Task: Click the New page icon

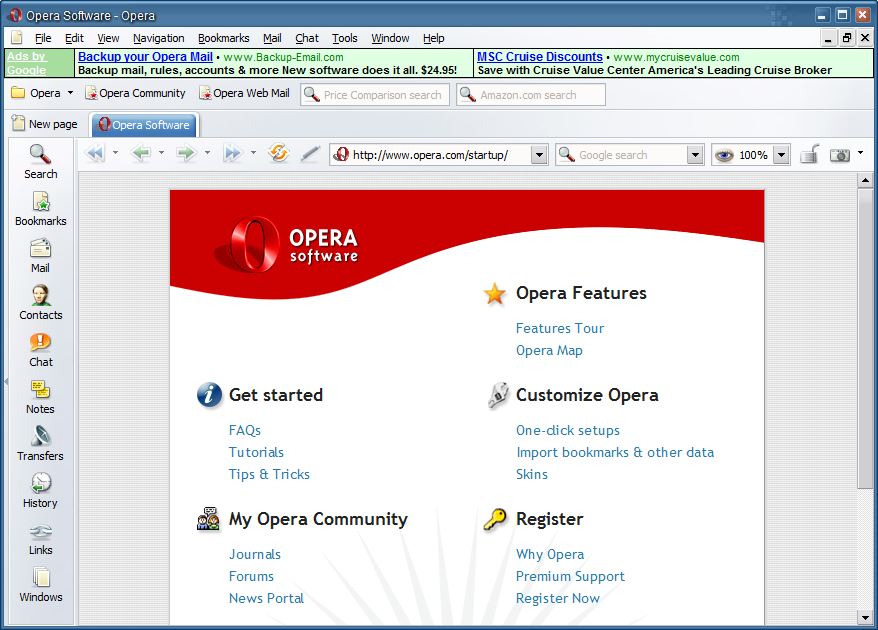Action: [18, 123]
